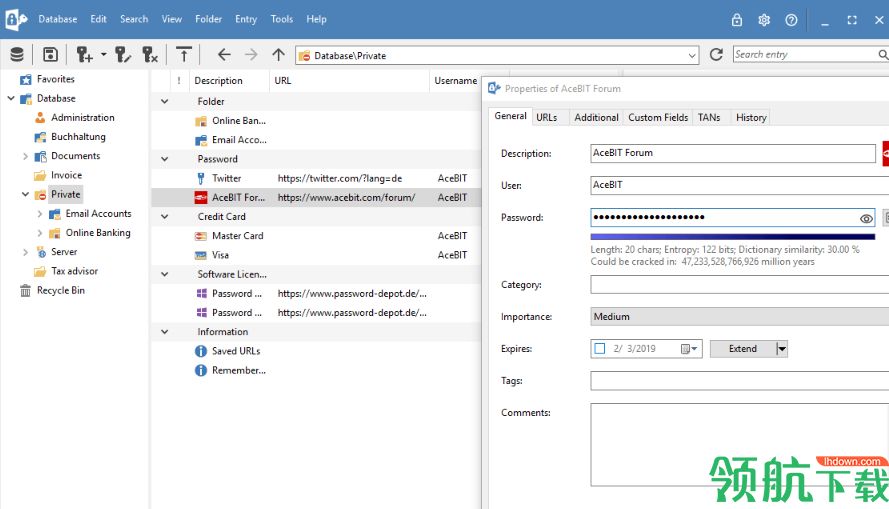Click the Description input field

click(x=733, y=153)
